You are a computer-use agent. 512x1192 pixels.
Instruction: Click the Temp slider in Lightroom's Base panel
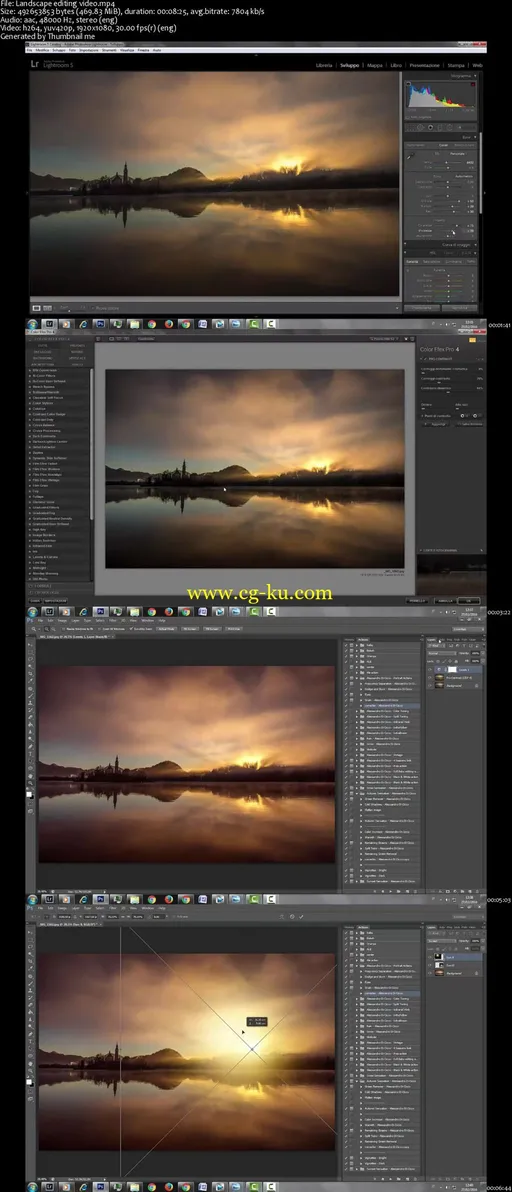click(447, 163)
